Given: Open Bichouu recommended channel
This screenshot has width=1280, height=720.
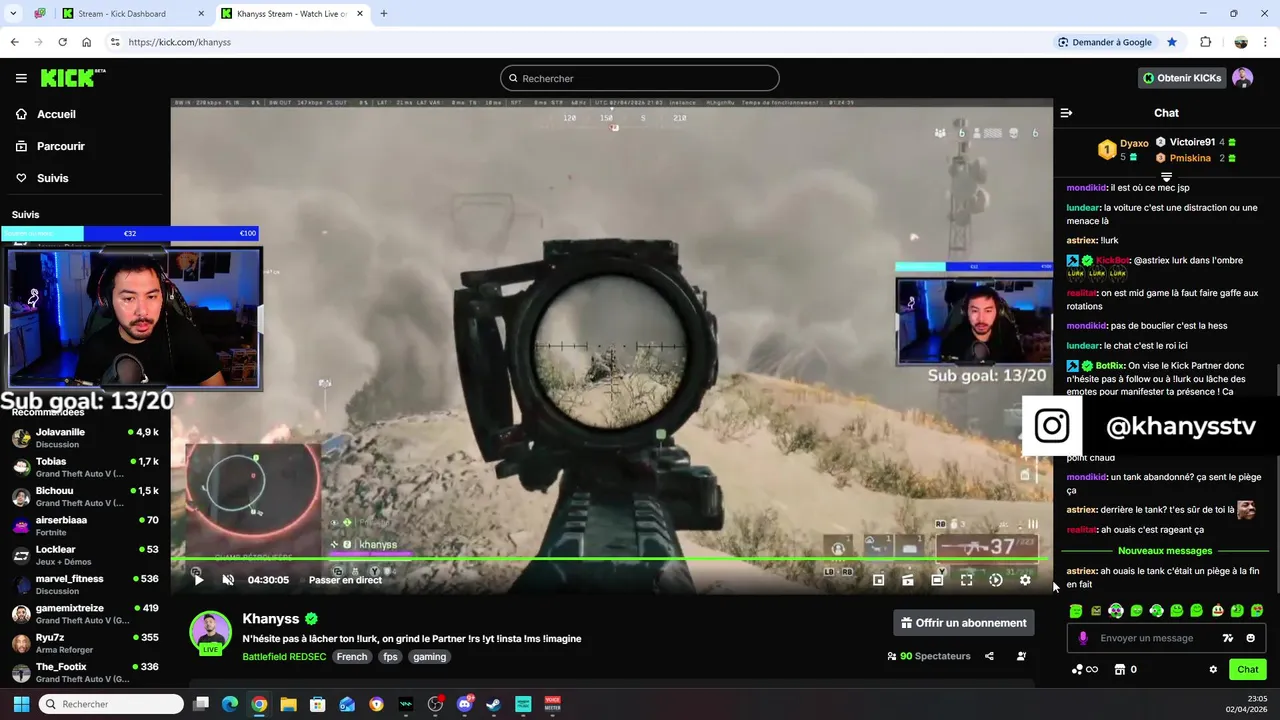Looking at the screenshot, I should tap(85, 497).
